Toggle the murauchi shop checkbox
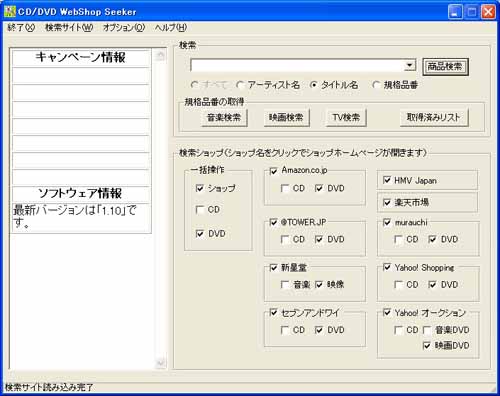Image resolution: width=500 pixels, height=396 pixels. (x=387, y=222)
